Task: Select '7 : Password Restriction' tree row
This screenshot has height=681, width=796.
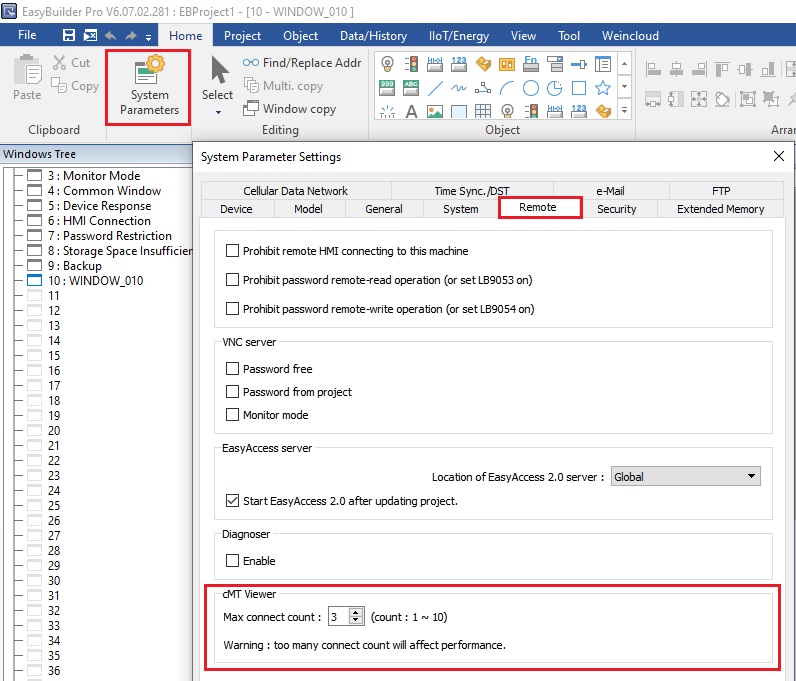Action: (x=109, y=236)
